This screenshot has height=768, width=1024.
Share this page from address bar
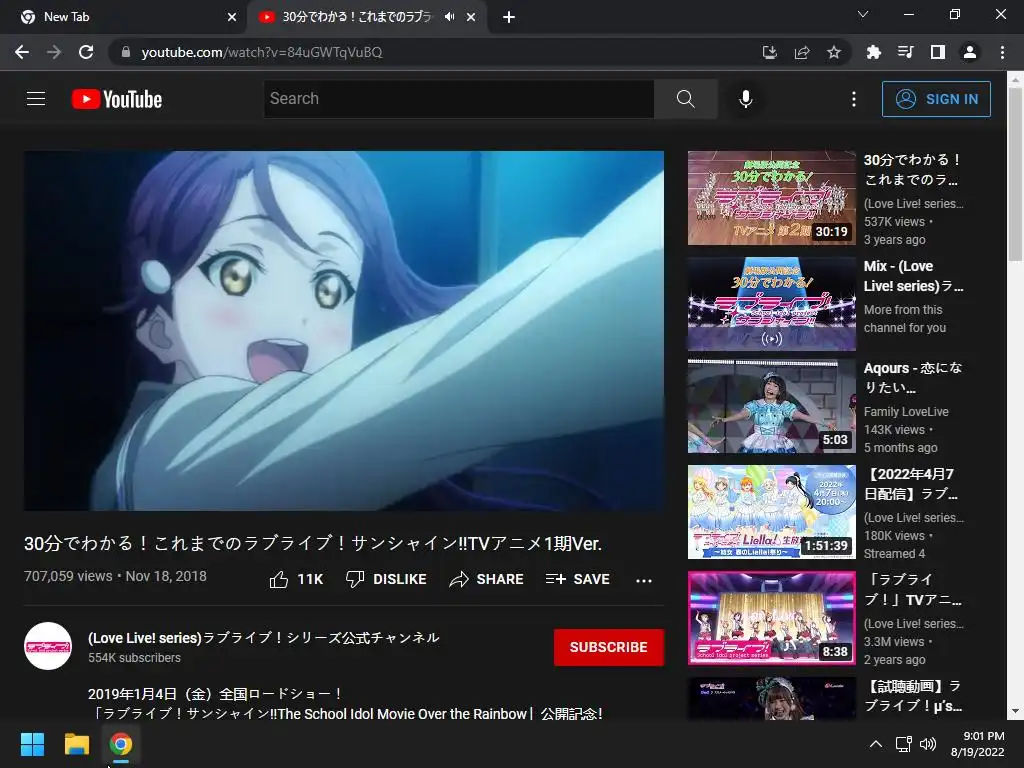point(802,52)
